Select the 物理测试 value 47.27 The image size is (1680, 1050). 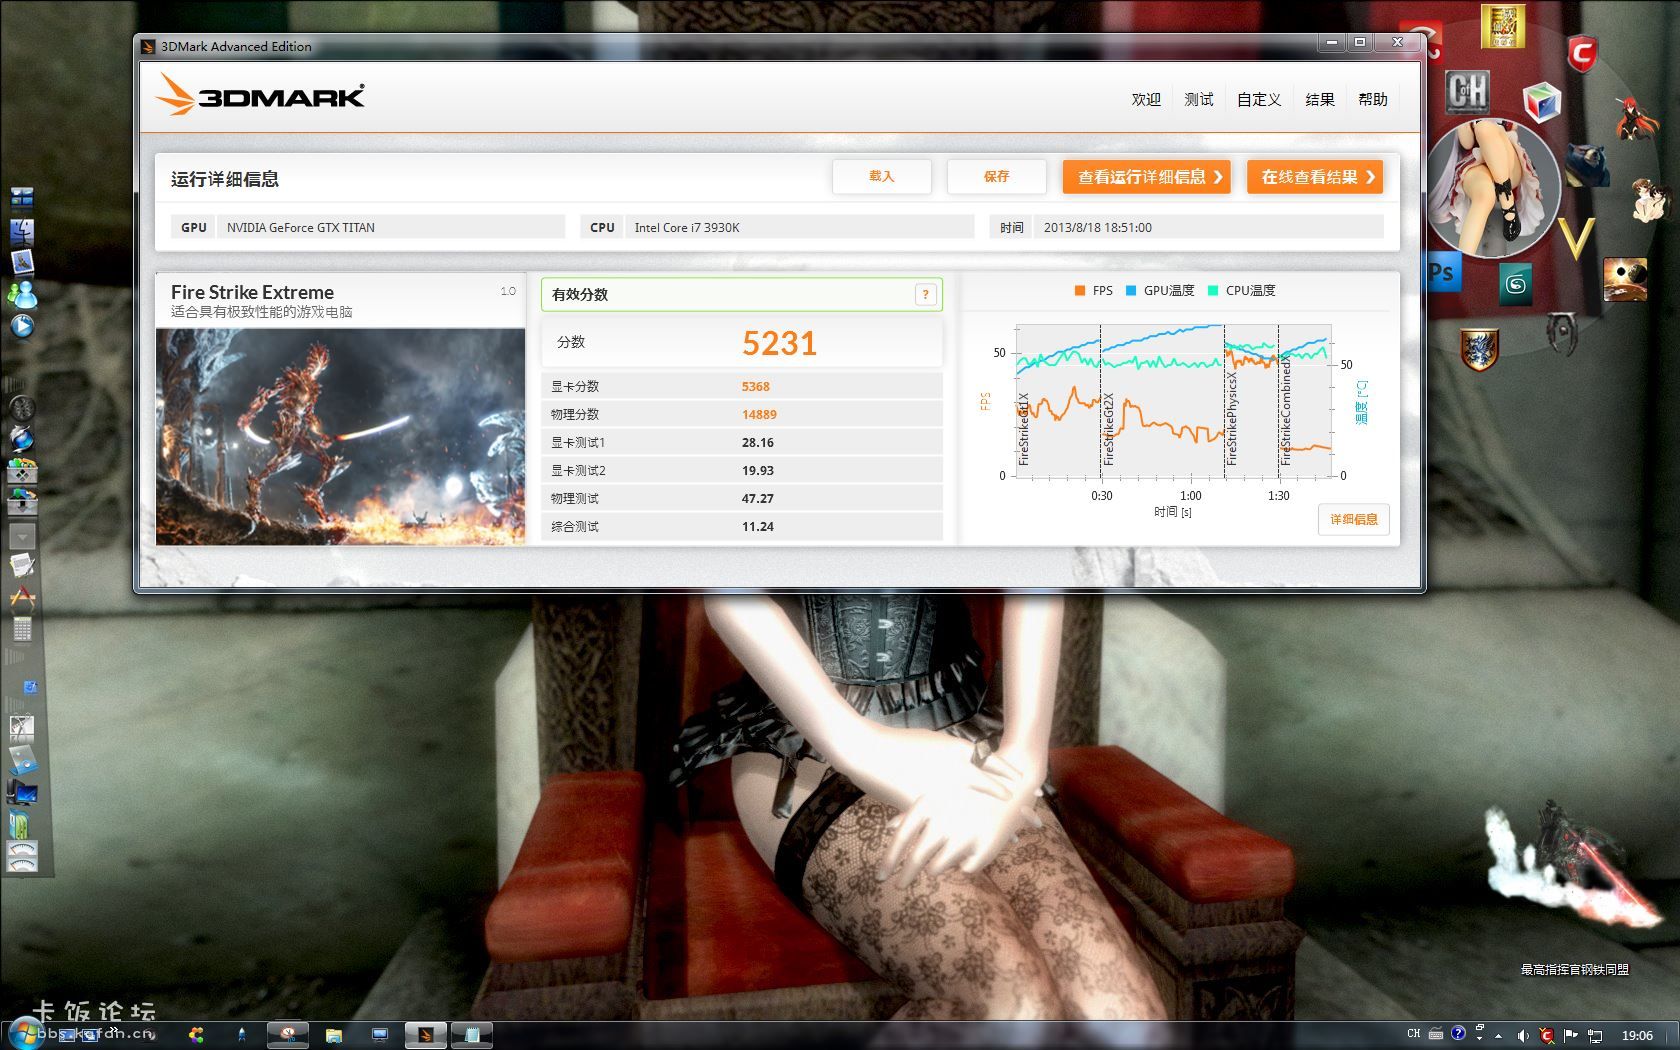[758, 498]
